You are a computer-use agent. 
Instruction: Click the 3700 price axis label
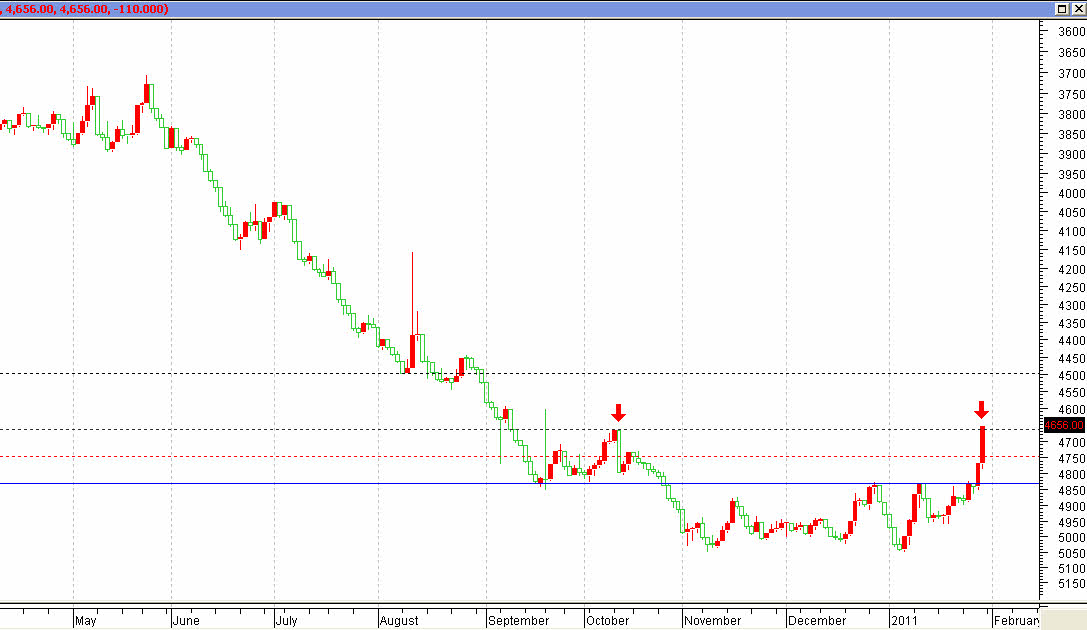[x=1072, y=73]
